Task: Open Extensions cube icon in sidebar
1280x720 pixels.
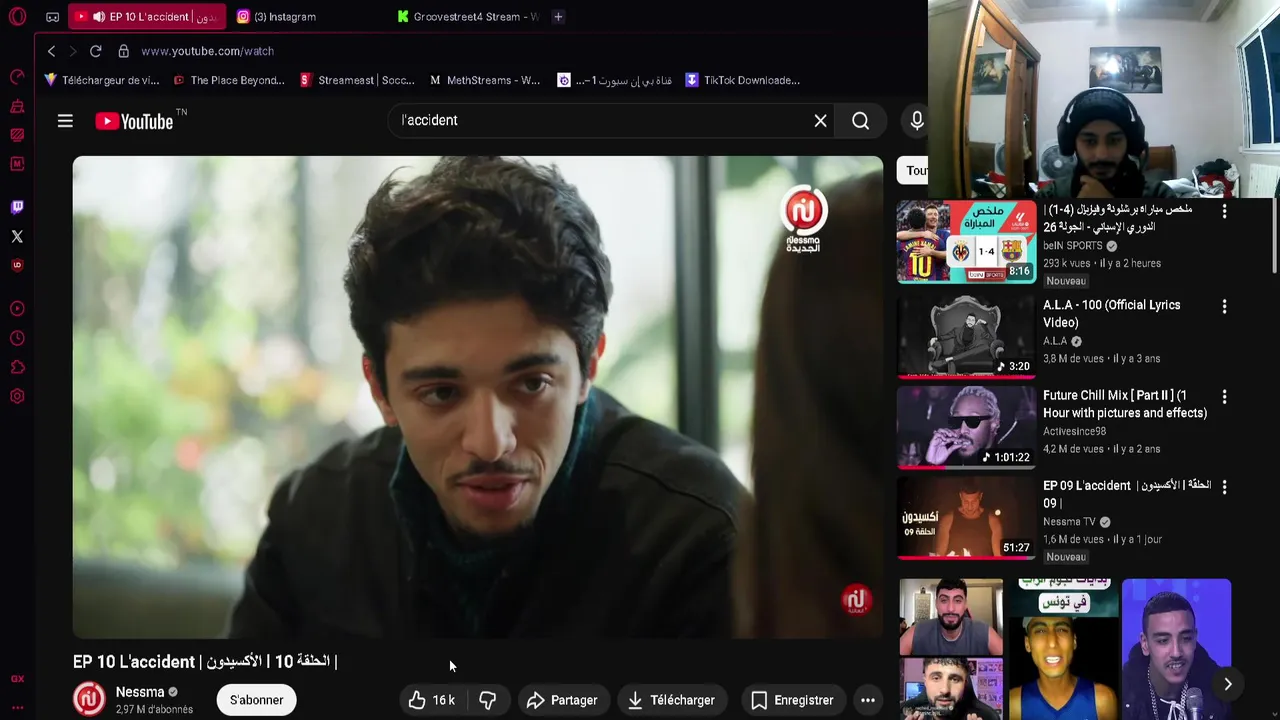Action: coord(17,367)
